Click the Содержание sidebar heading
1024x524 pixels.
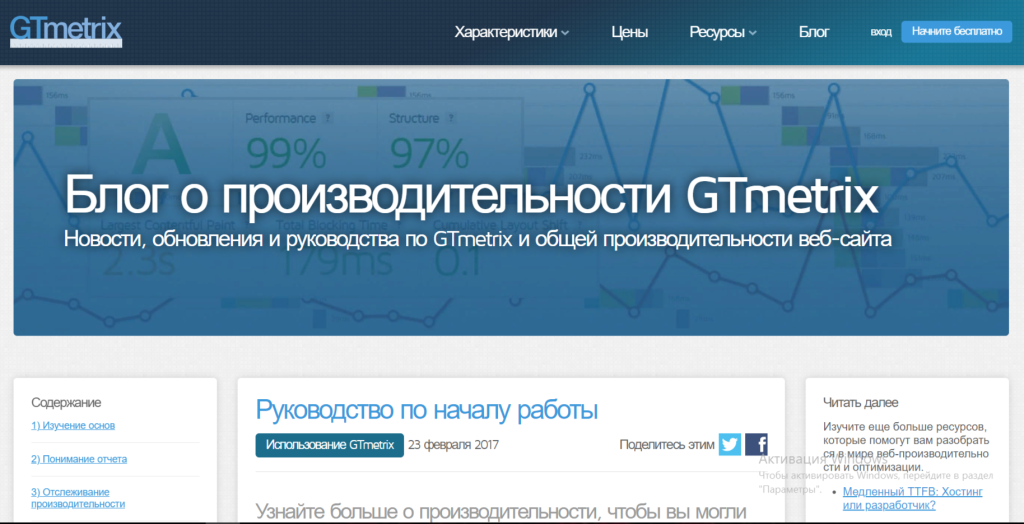click(66, 402)
